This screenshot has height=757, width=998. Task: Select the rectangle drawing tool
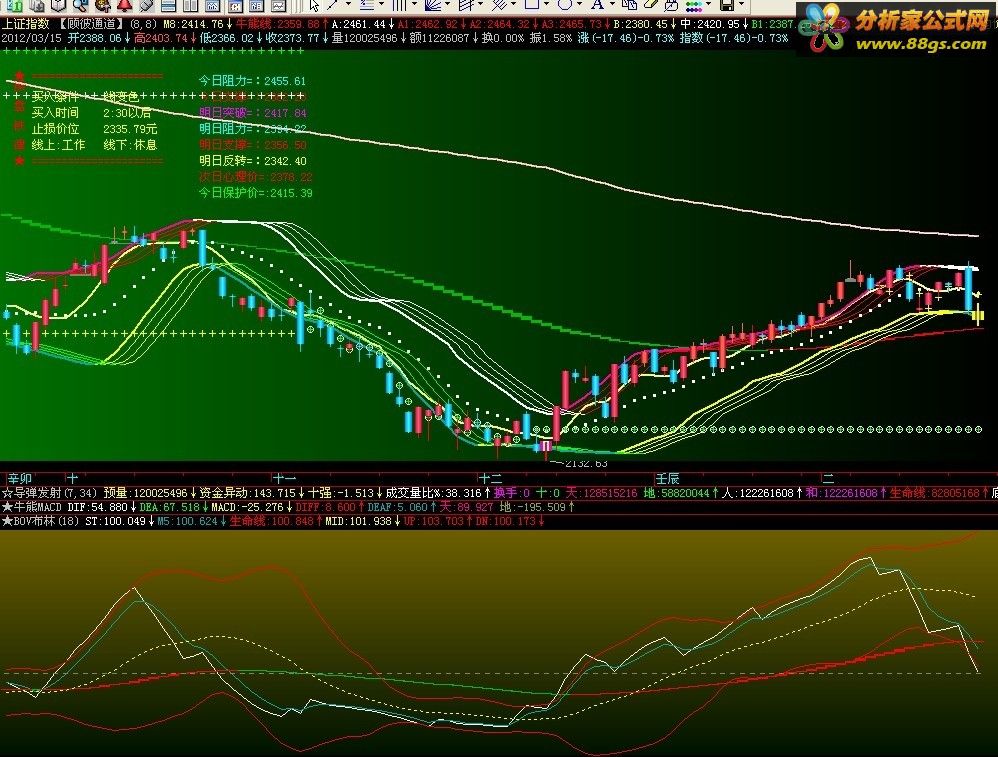tap(532, 5)
